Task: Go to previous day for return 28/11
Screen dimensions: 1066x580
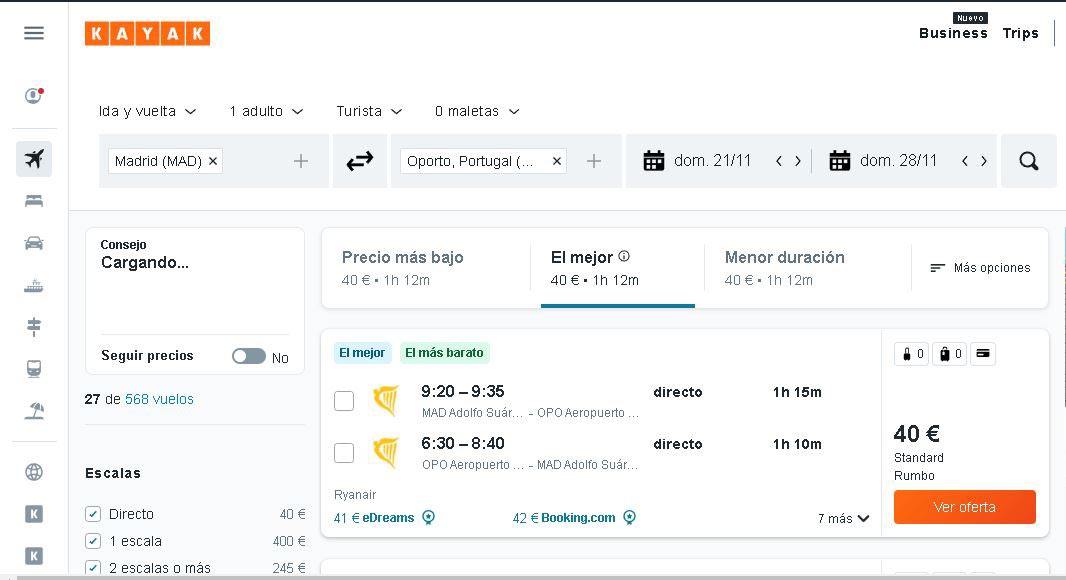Action: pos(965,161)
